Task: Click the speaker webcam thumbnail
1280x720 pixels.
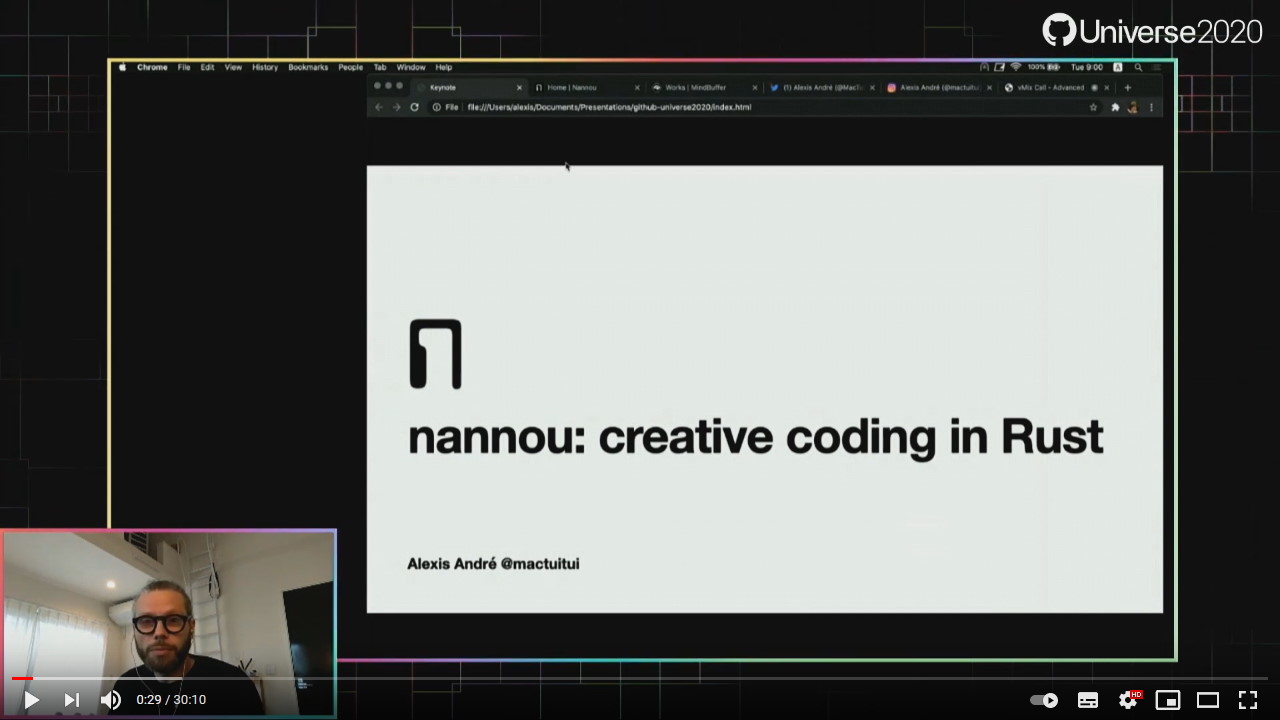Action: pos(168,622)
